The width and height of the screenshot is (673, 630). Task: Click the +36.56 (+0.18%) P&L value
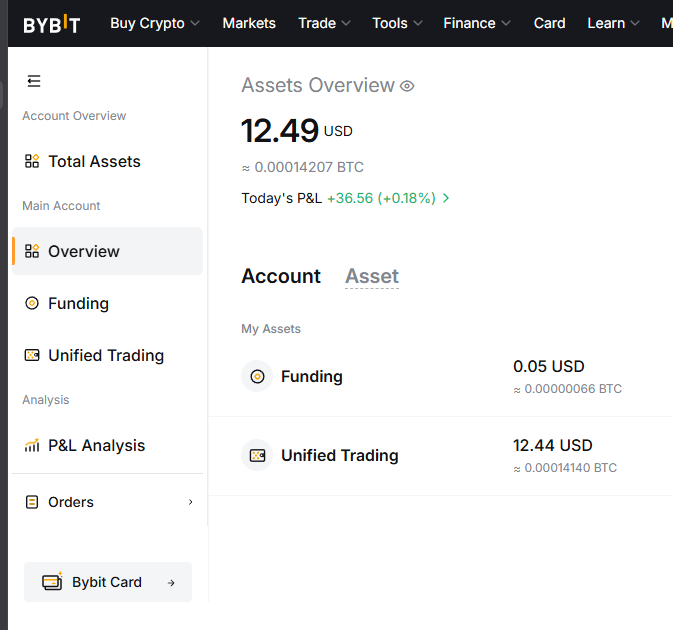(381, 198)
